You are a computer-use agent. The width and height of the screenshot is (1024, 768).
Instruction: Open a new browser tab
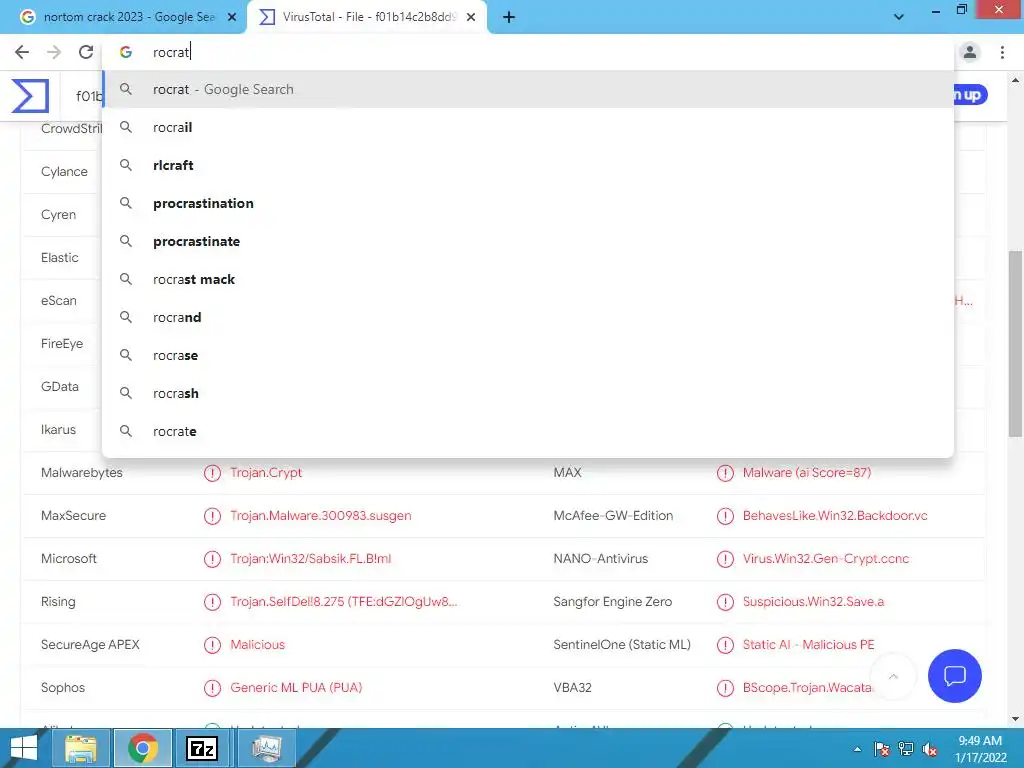[x=509, y=18]
